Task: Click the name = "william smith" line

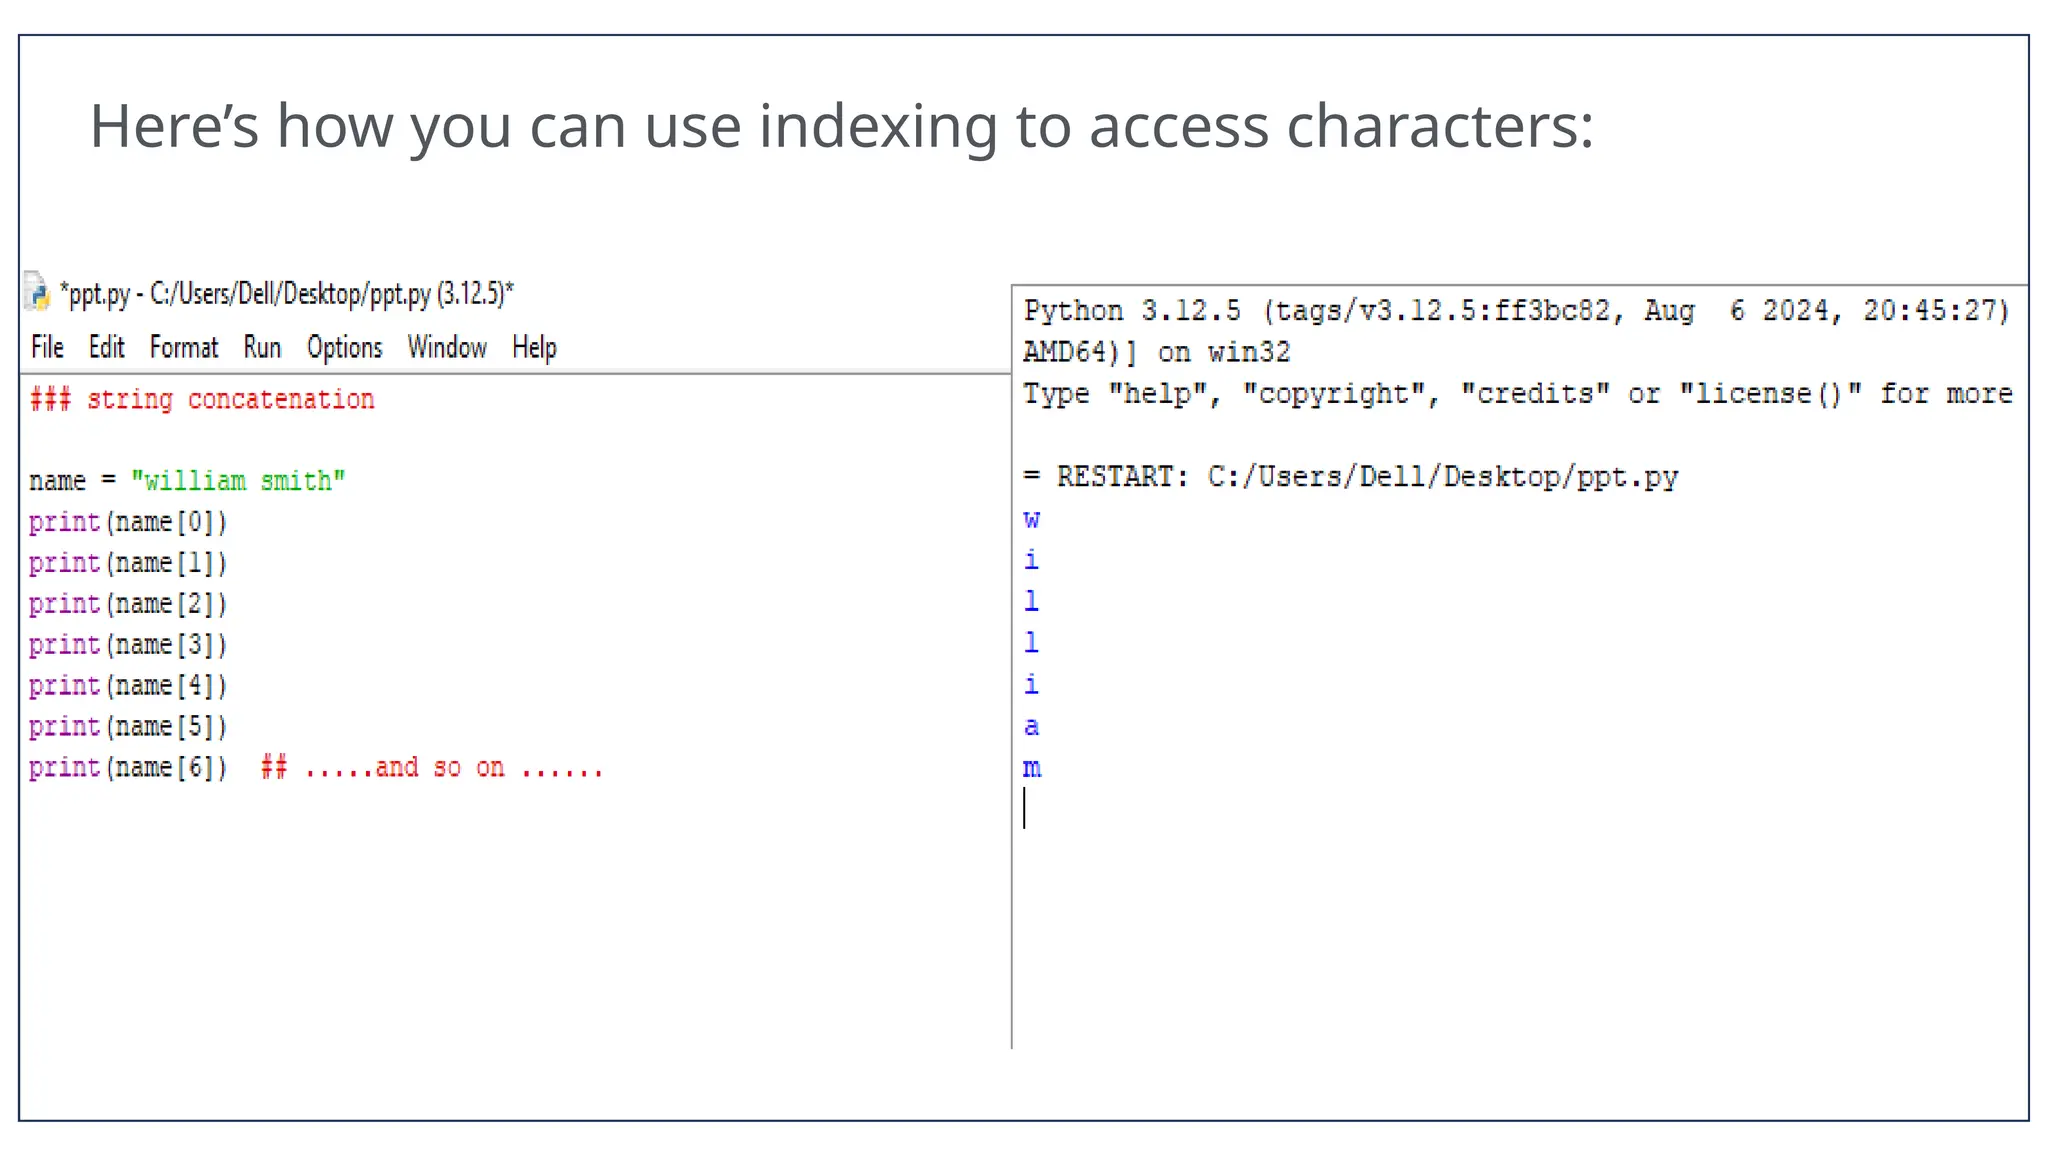Action: [x=187, y=481]
